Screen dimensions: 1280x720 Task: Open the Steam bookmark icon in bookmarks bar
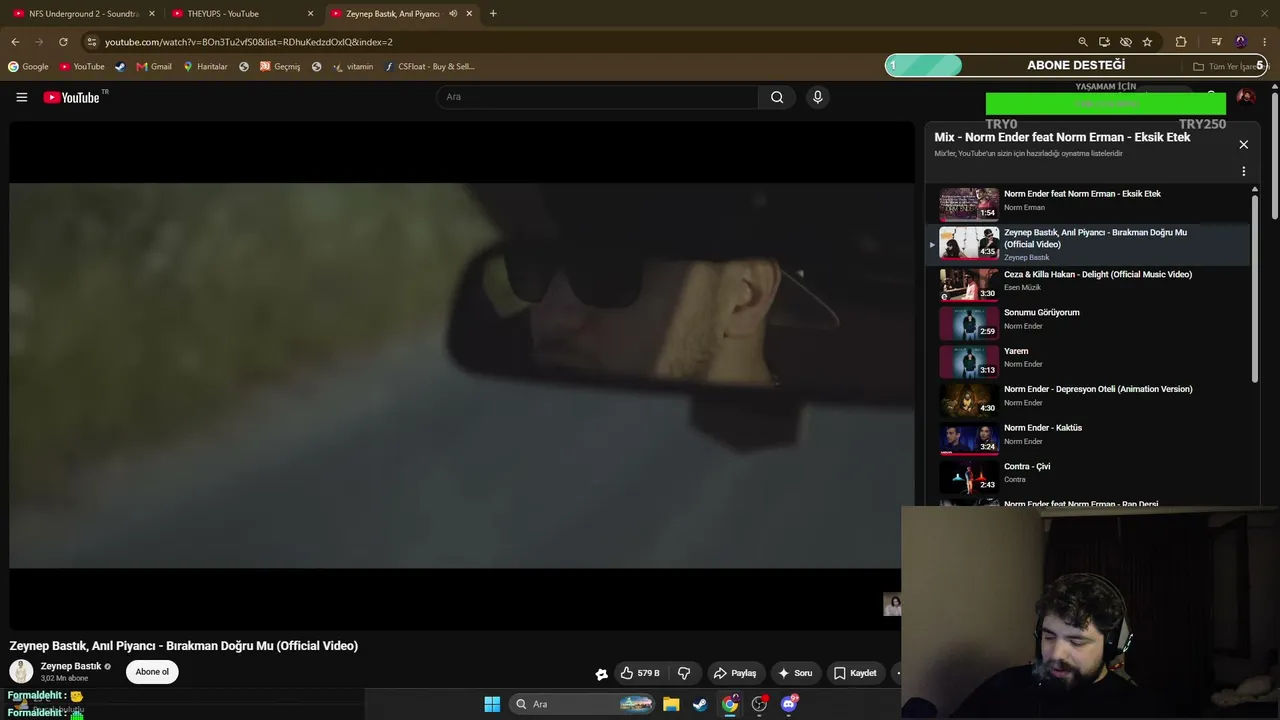[120, 67]
